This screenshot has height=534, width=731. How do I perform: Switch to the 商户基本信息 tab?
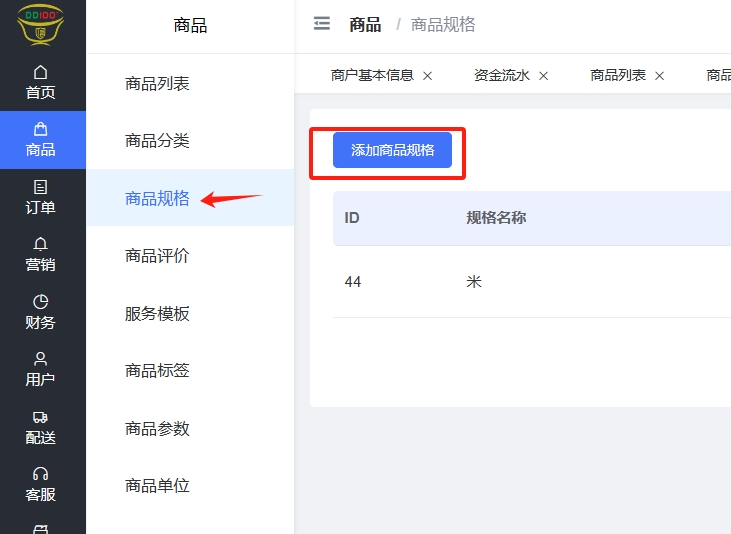click(372, 76)
